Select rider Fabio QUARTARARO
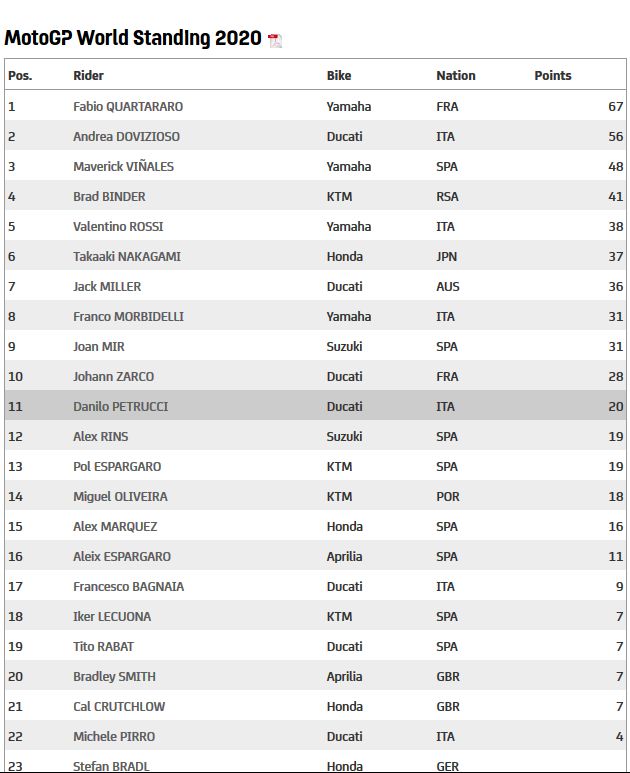 pos(128,106)
